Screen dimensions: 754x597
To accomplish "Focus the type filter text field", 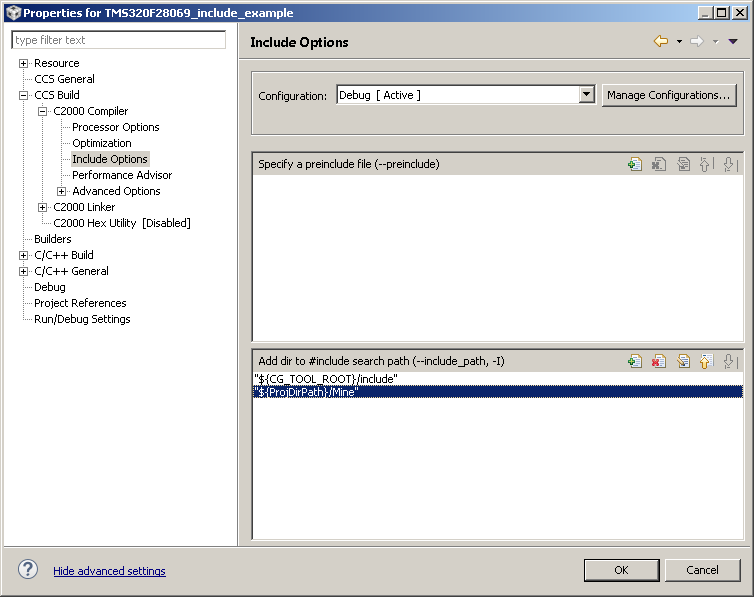I will 118,40.
